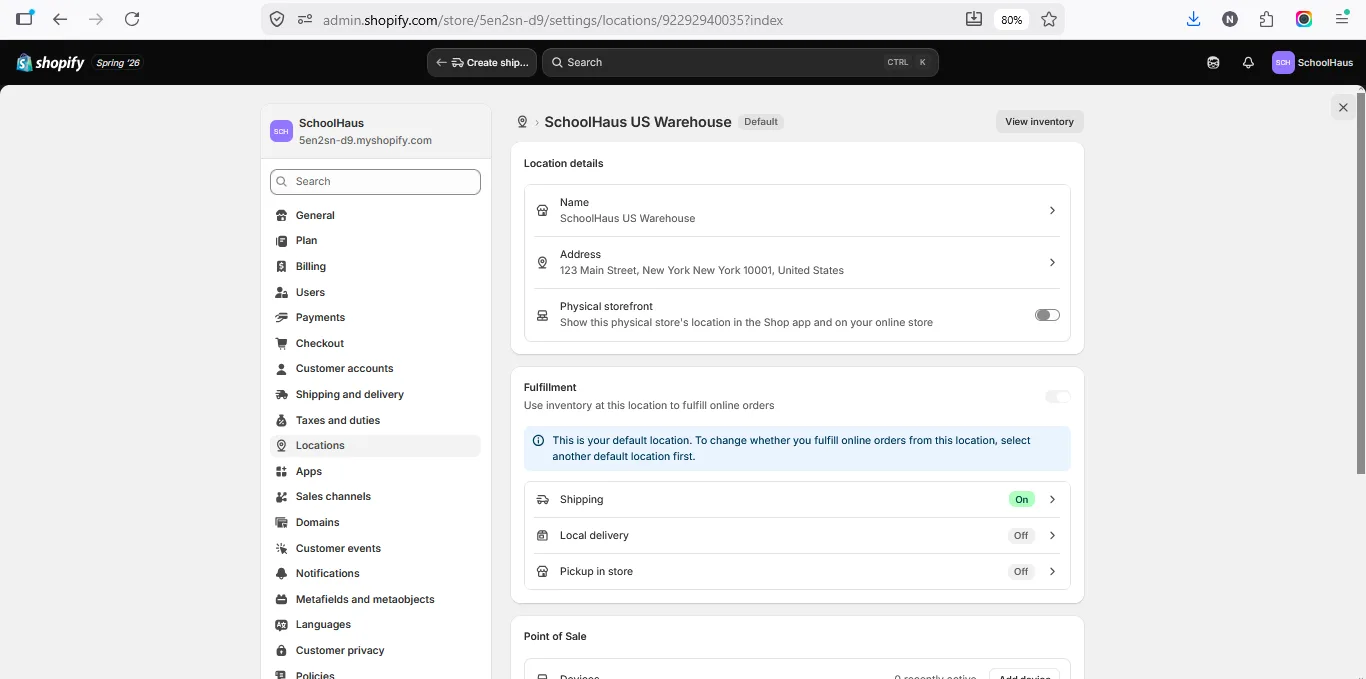Go back in browser history
Screen dimensions: 1366x679
point(60,19)
